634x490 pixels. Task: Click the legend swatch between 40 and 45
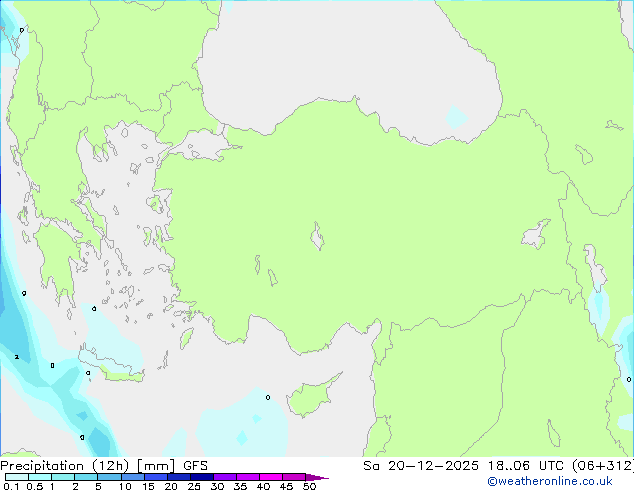pos(271,477)
